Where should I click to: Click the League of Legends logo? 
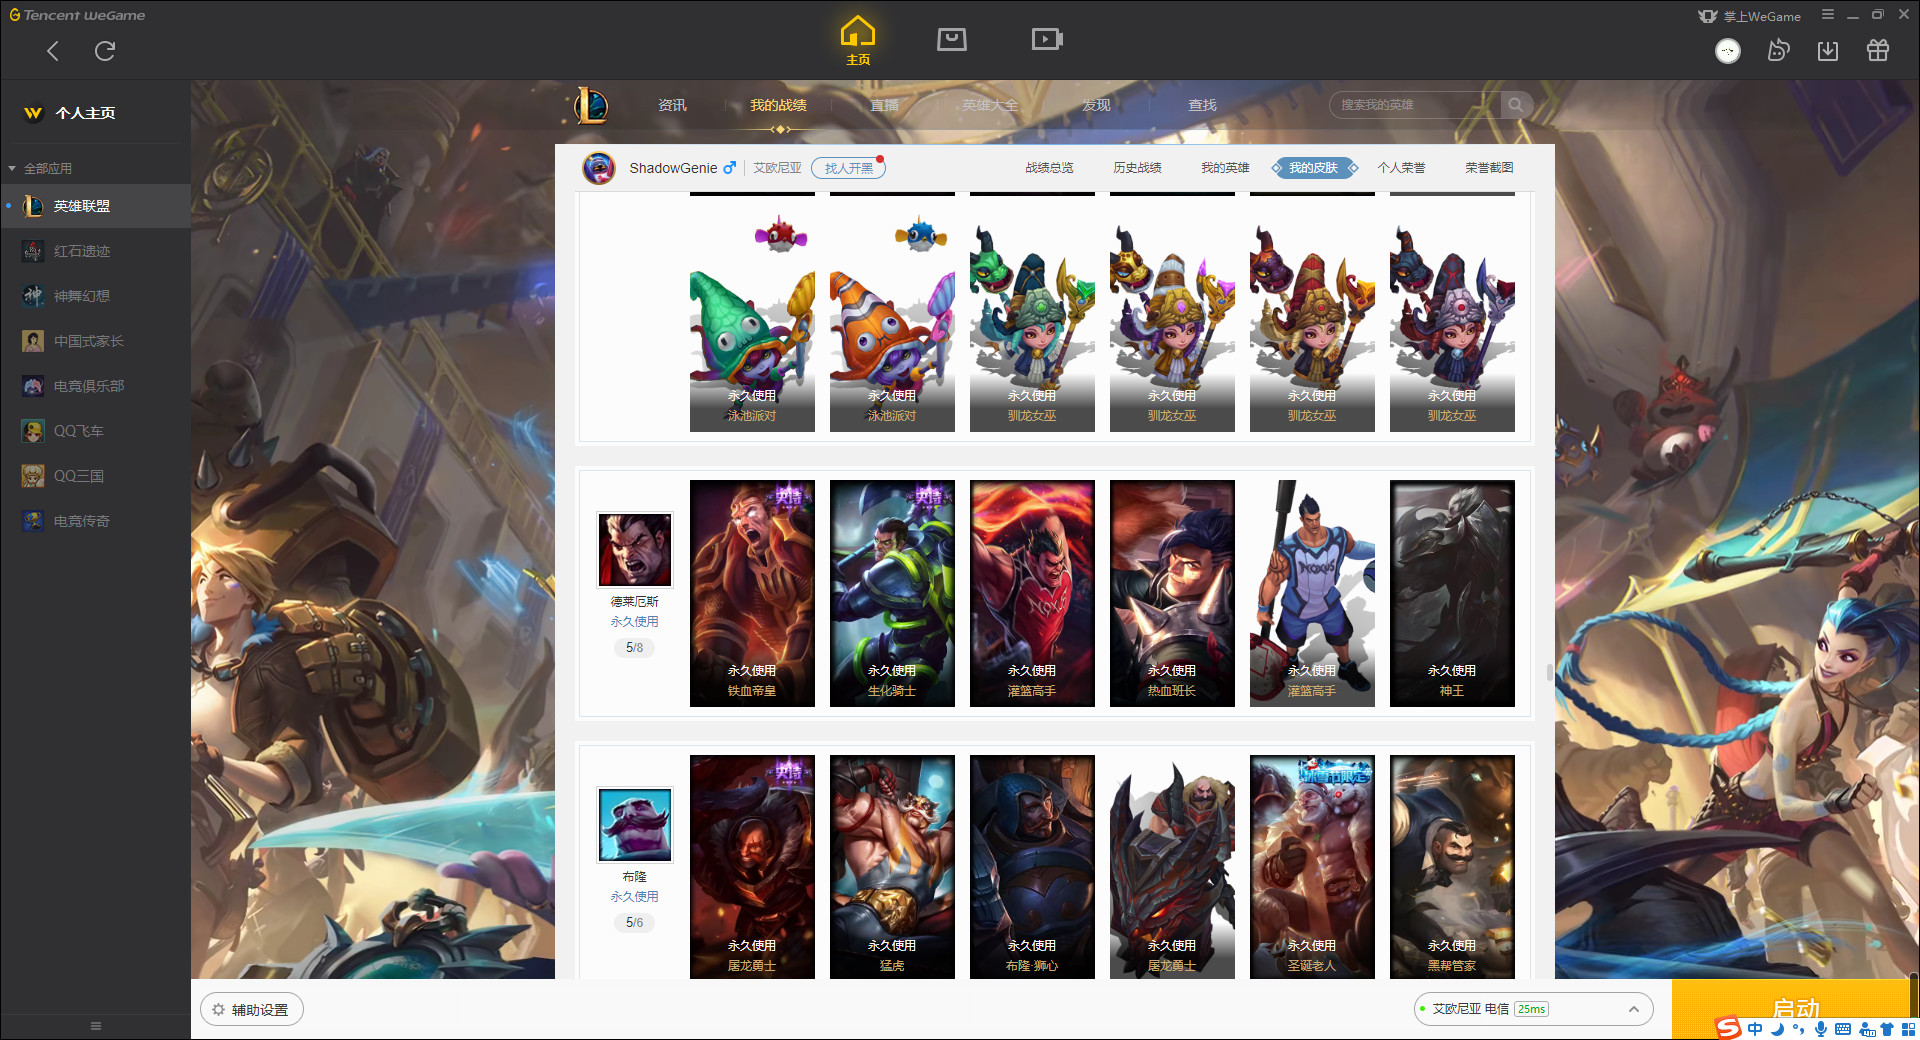591,105
